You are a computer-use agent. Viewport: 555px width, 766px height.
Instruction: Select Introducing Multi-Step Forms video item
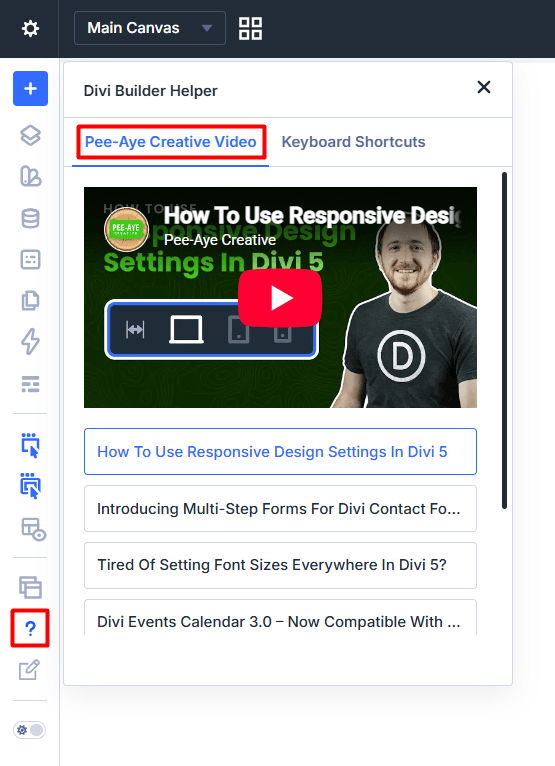point(280,509)
